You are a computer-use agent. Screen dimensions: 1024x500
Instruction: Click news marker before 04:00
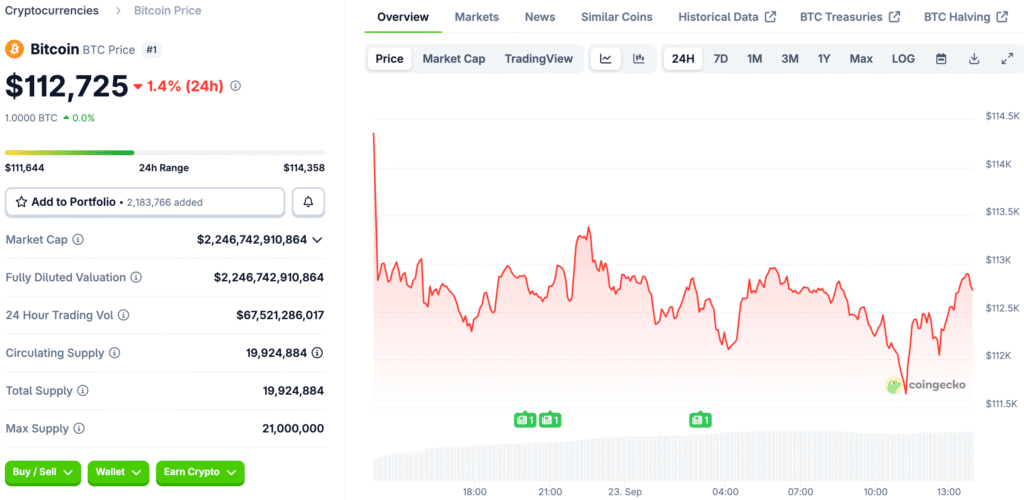[x=700, y=420]
